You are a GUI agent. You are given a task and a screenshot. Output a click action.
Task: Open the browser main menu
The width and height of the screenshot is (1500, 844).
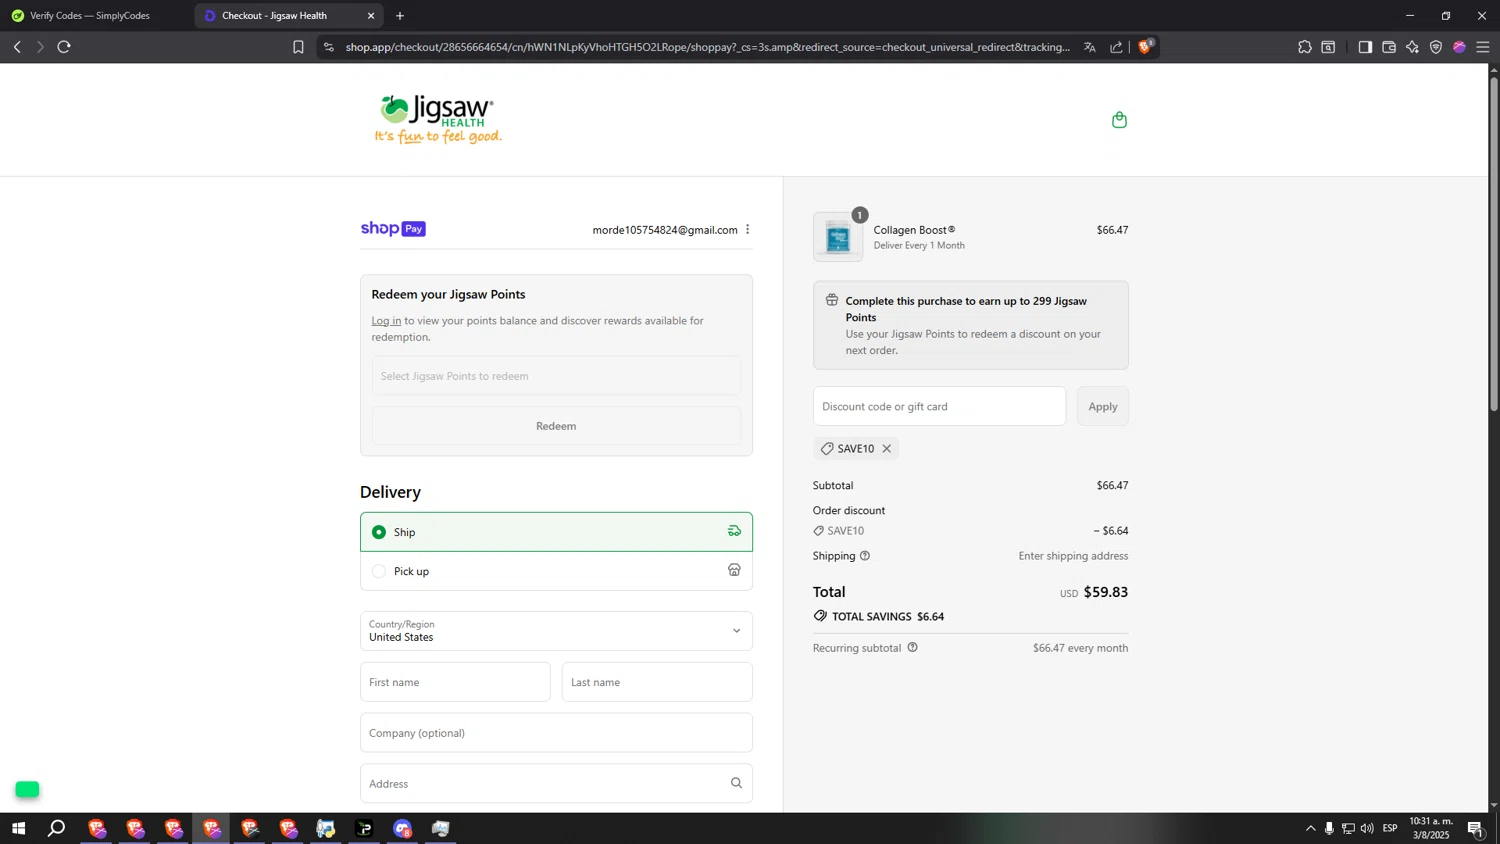tap(1483, 47)
